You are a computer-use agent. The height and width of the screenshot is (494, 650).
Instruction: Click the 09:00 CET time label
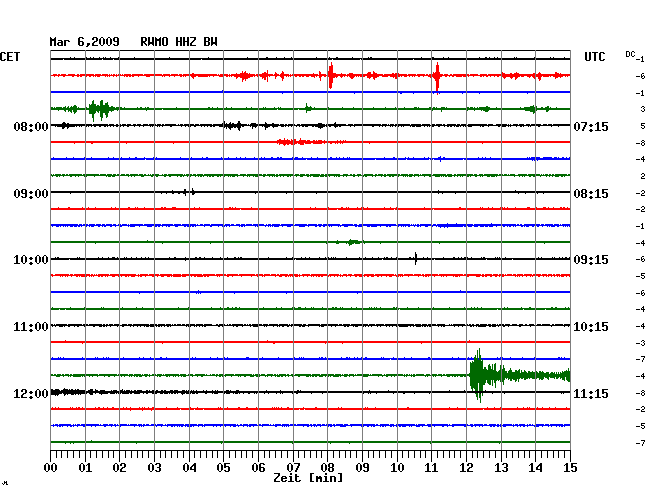point(31,194)
